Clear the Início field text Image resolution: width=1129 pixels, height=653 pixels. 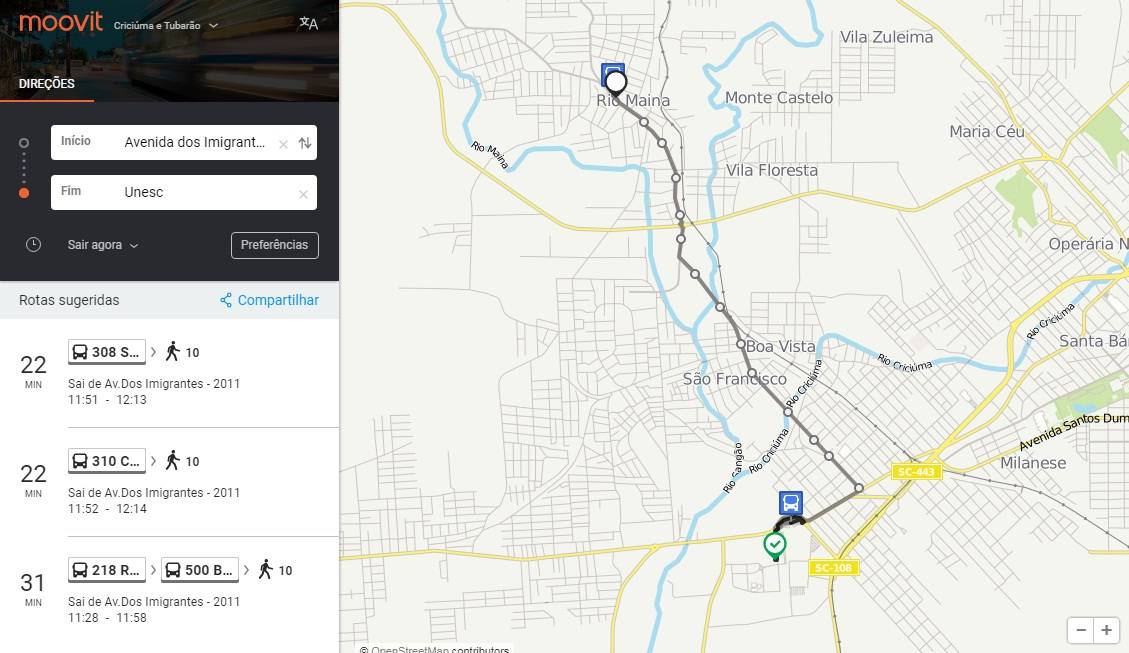pyautogui.click(x=283, y=144)
